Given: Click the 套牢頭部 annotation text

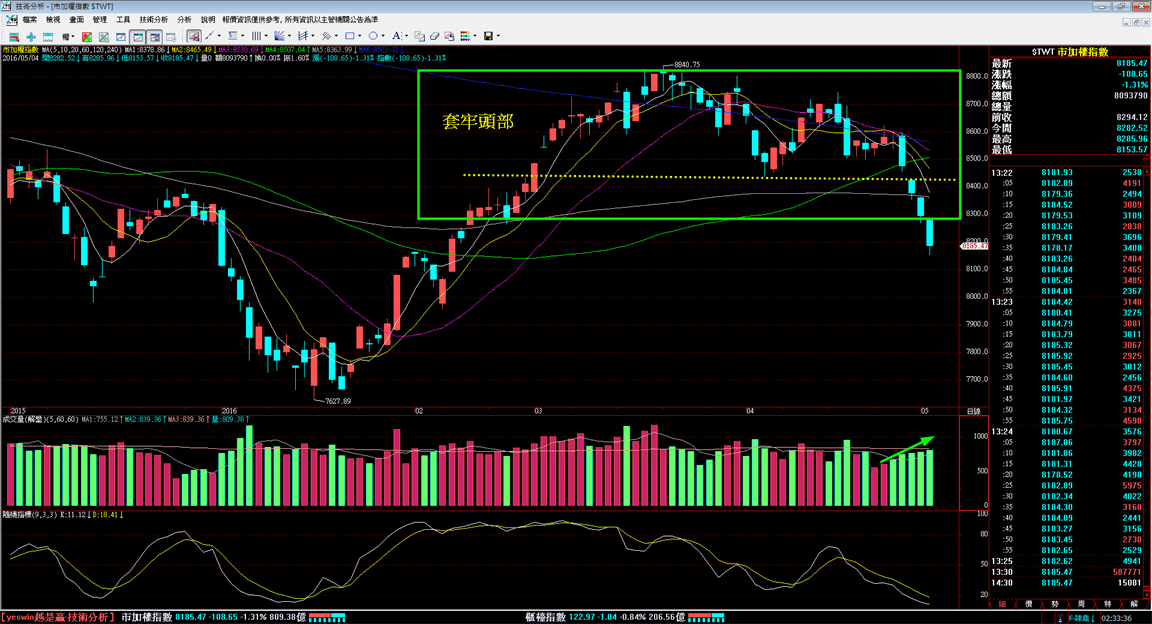Looking at the screenshot, I should pyautogui.click(x=478, y=121).
